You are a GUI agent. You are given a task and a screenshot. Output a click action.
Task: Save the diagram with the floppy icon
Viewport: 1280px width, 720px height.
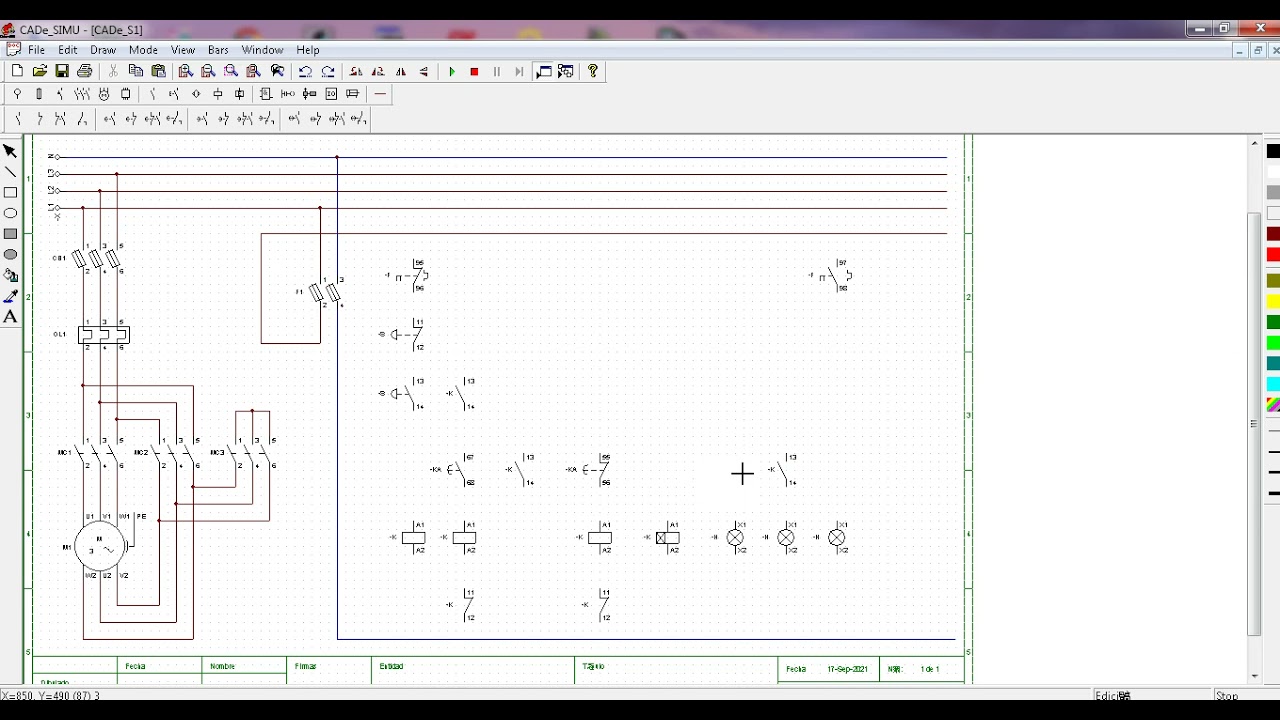pyautogui.click(x=62, y=71)
